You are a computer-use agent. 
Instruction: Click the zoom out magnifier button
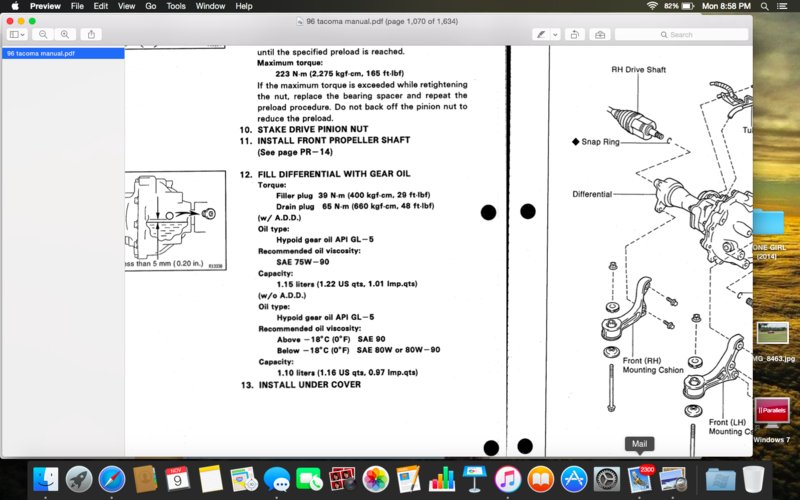pos(43,34)
